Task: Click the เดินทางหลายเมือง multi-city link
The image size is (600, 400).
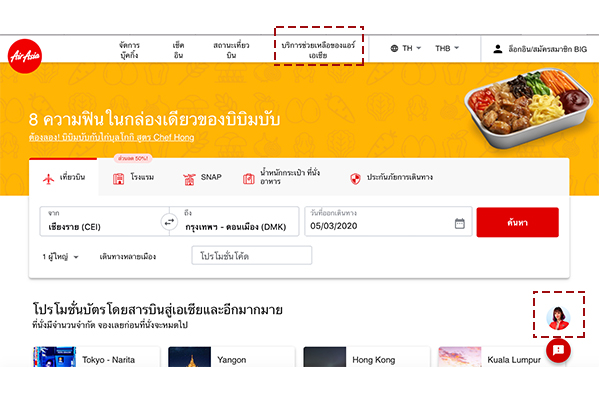Action: [127, 256]
